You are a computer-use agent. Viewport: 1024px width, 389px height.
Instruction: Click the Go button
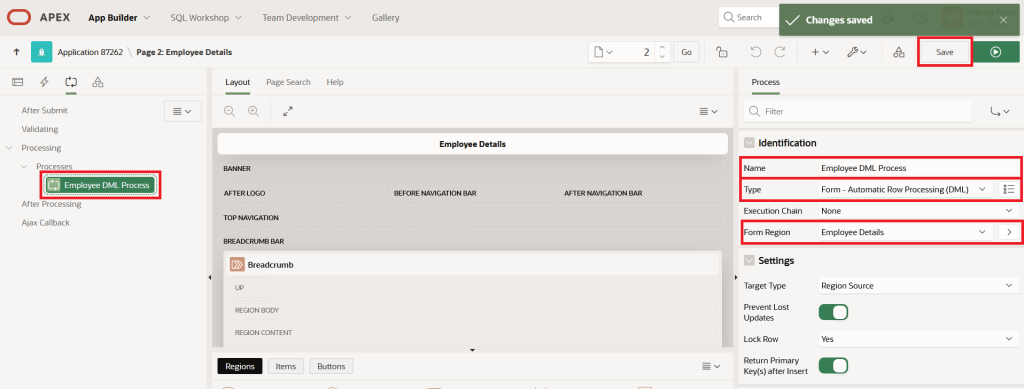(x=686, y=52)
